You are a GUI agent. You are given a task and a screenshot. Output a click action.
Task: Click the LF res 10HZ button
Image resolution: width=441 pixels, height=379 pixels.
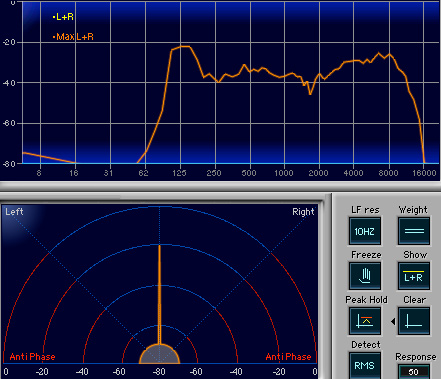[365, 231]
